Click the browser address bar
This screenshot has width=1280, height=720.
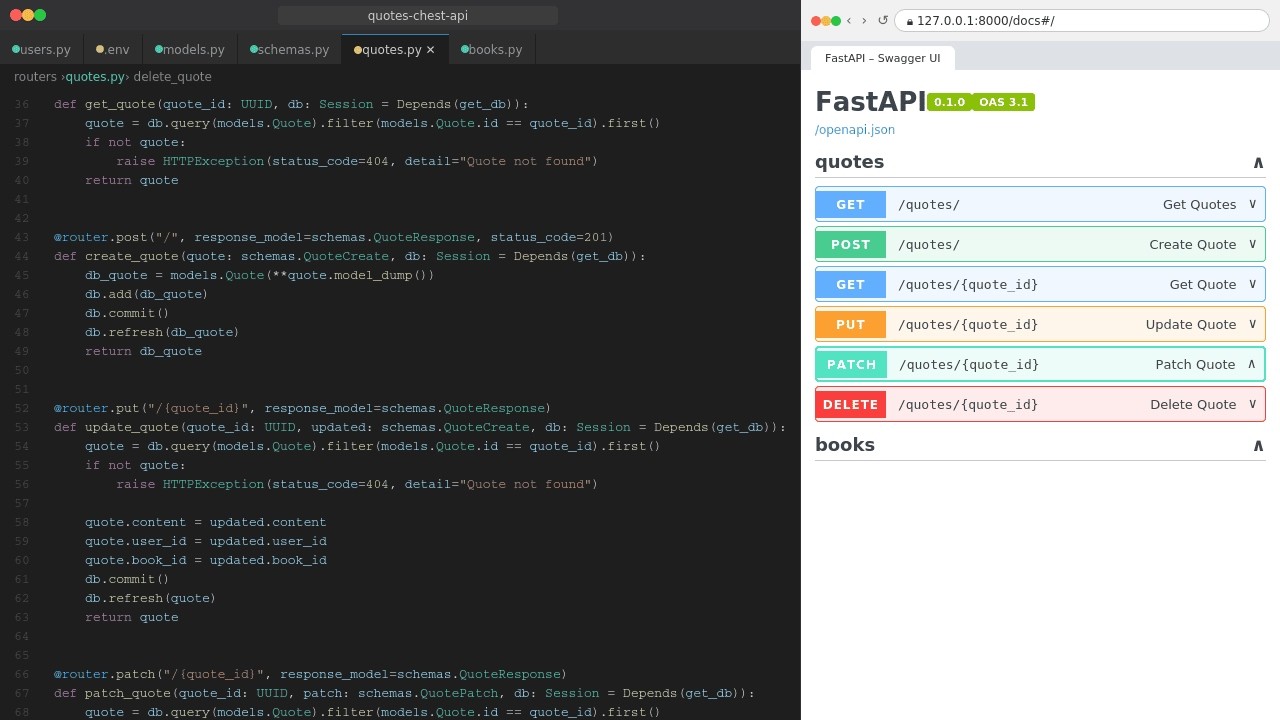(x=1082, y=20)
